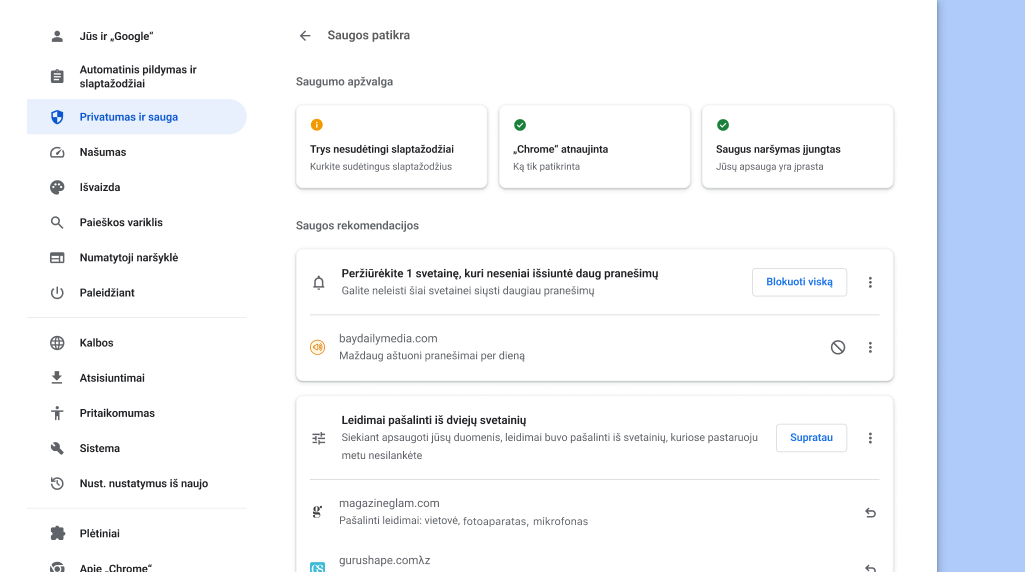Click the puzzle piece icon beside Plėtiniai
Viewport: 1025px width, 572px height.
tap(57, 533)
